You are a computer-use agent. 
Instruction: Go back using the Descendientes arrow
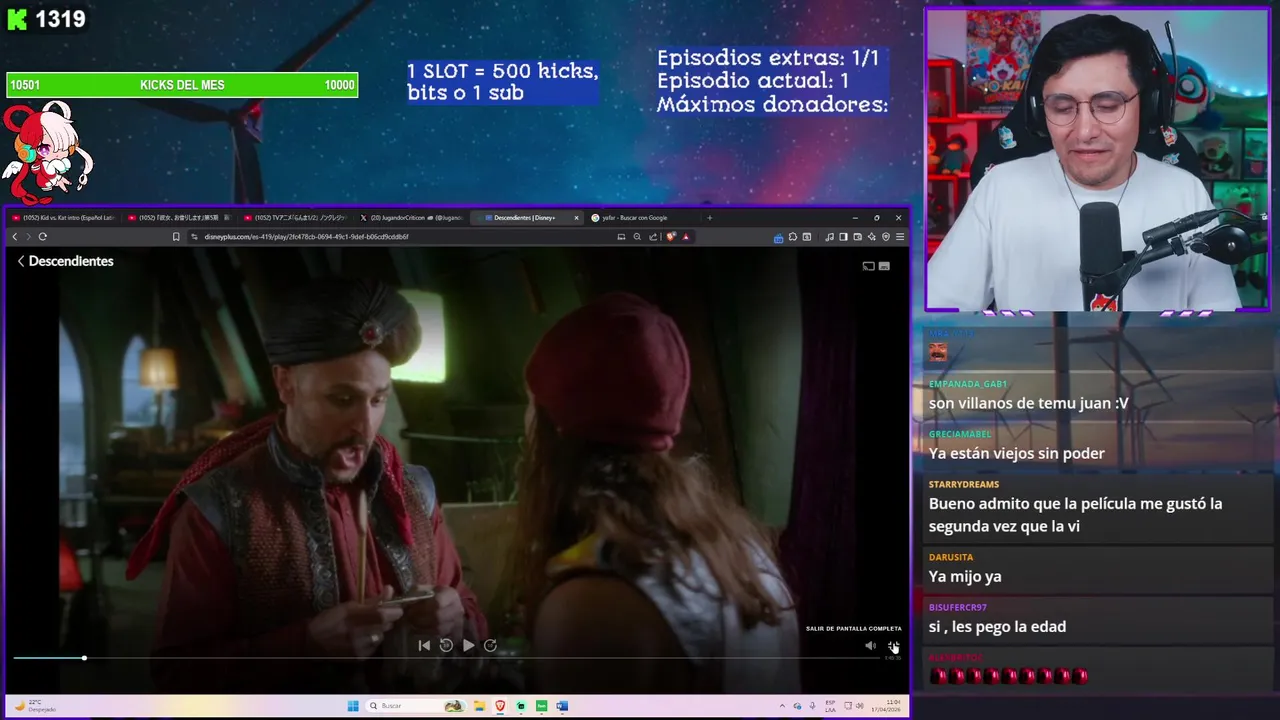[x=21, y=261]
